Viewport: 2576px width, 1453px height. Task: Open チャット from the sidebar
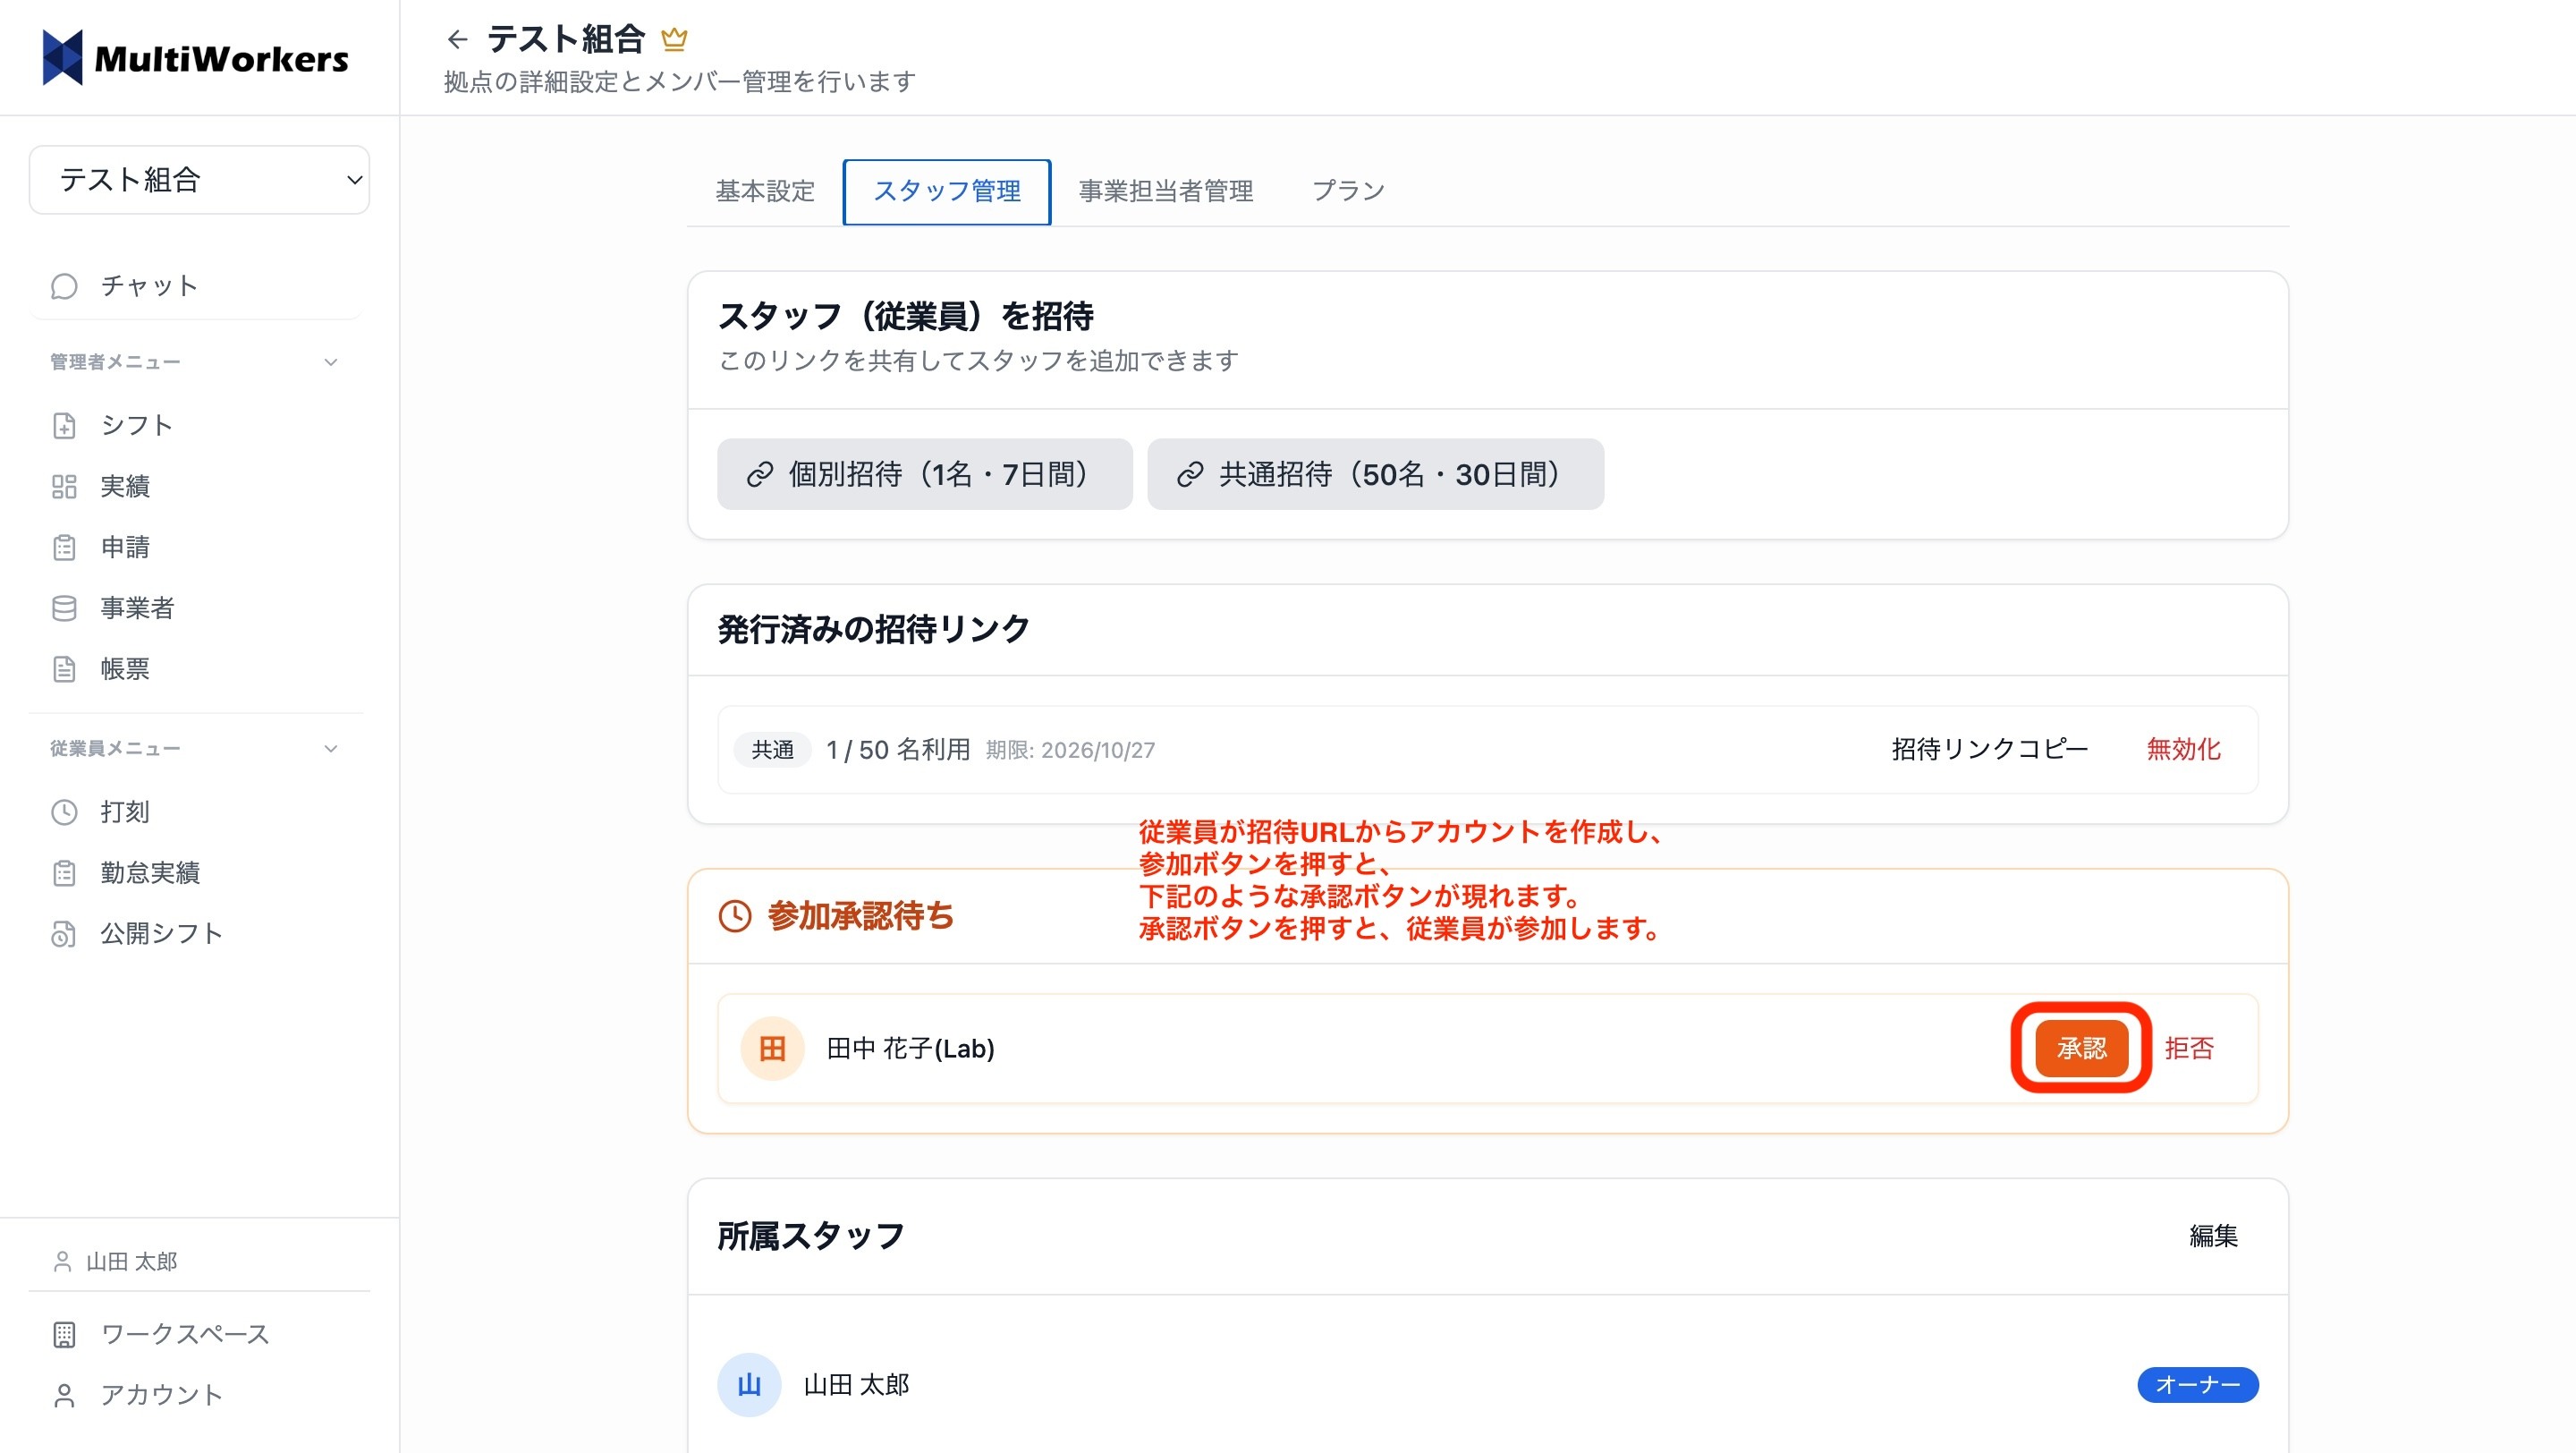(196, 286)
